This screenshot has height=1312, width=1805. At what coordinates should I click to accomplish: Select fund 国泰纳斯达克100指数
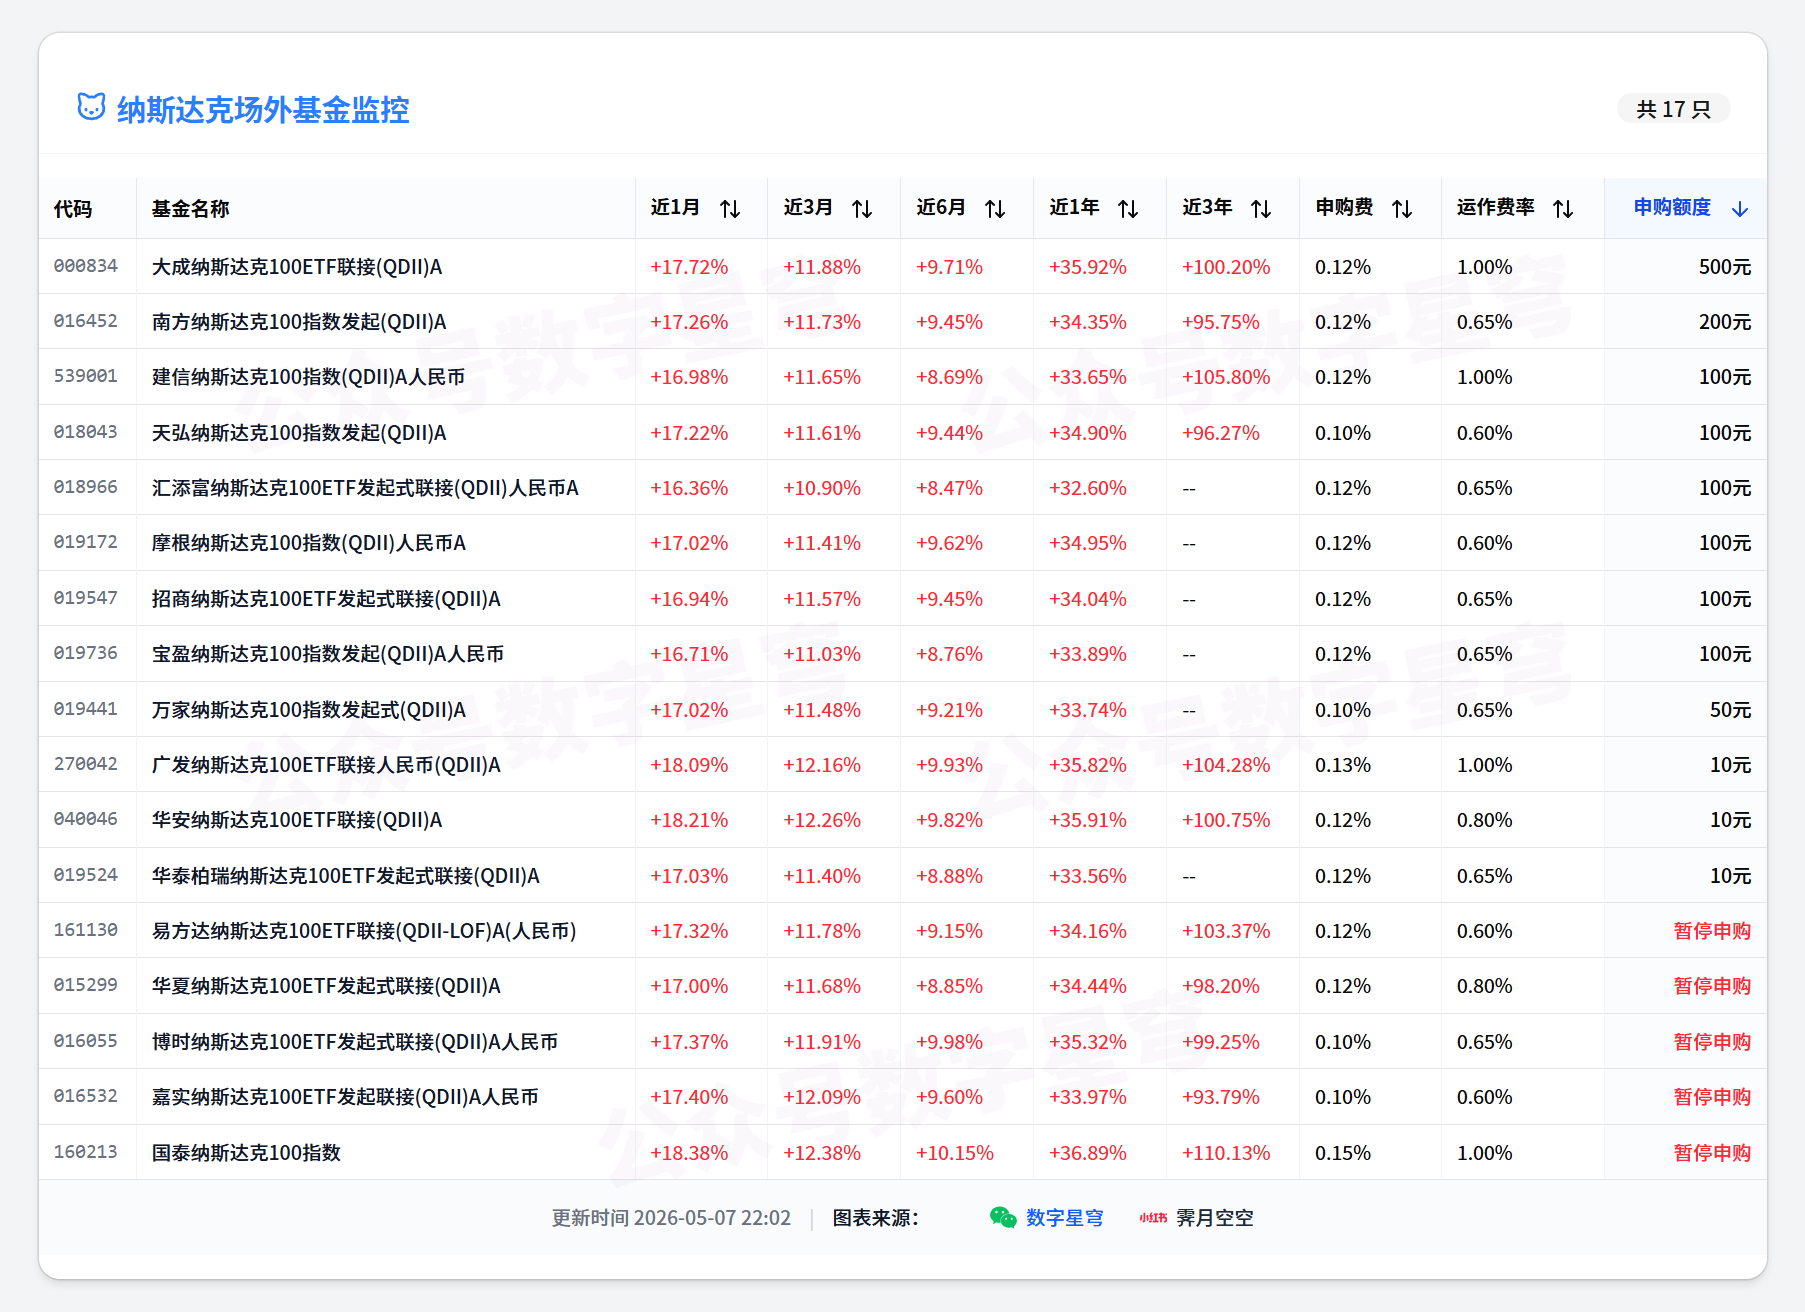click(246, 1153)
